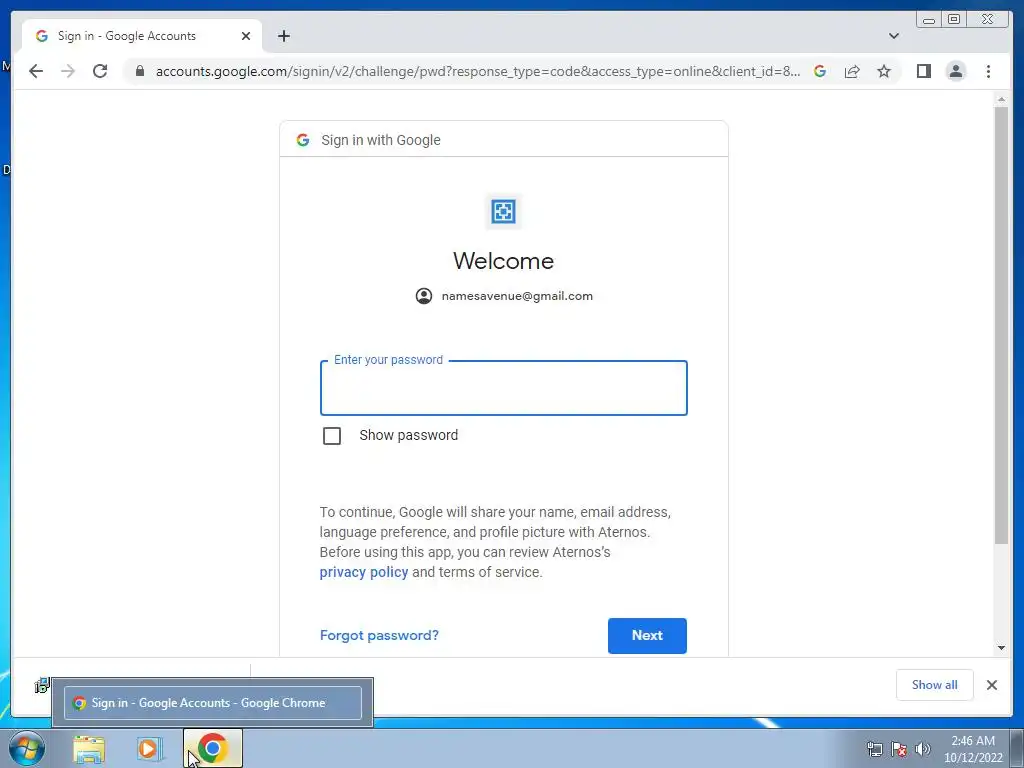Image resolution: width=1024 pixels, height=768 pixels.
Task: Click the account avatar beside namesavenue@gmail.com
Action: pos(424,296)
